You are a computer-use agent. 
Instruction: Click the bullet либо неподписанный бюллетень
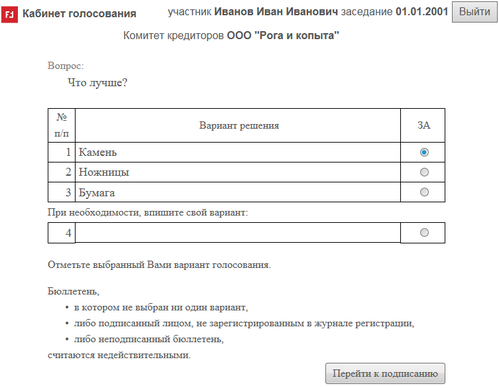149,339
